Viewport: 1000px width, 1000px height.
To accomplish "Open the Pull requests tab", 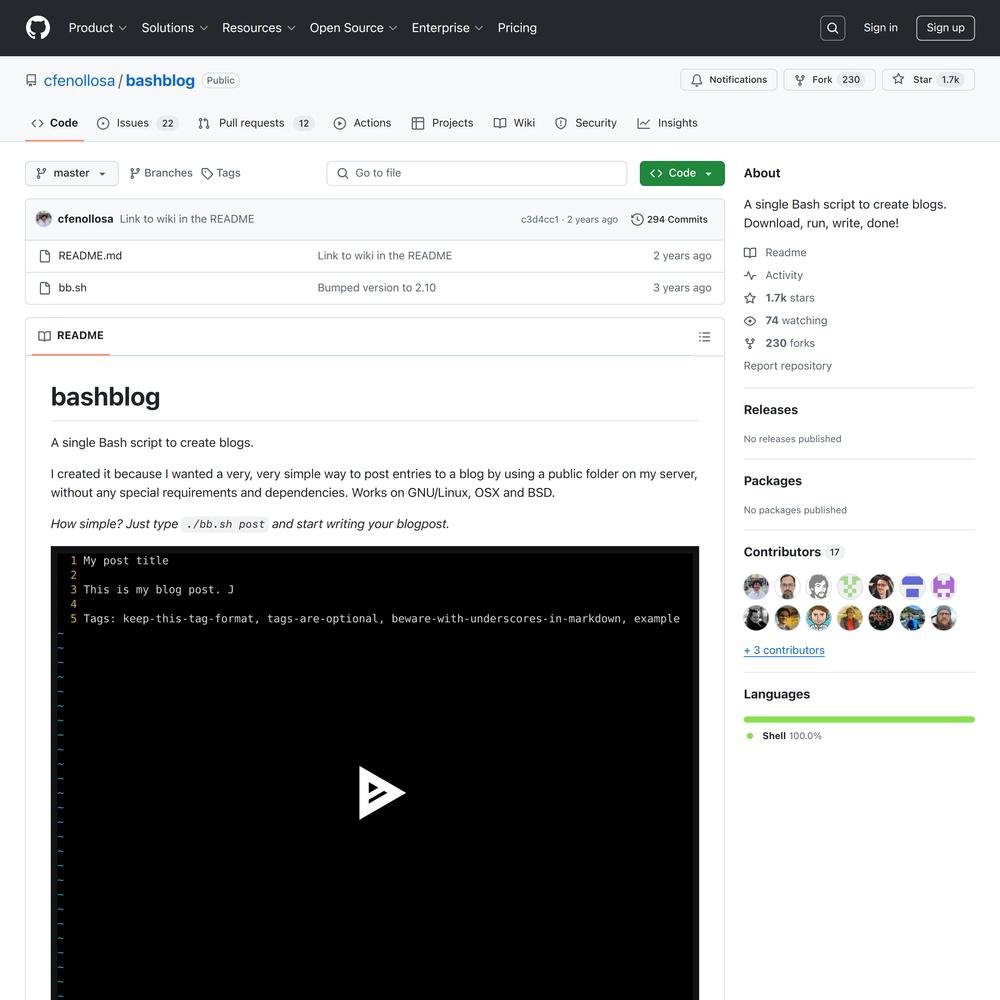I will coord(254,123).
